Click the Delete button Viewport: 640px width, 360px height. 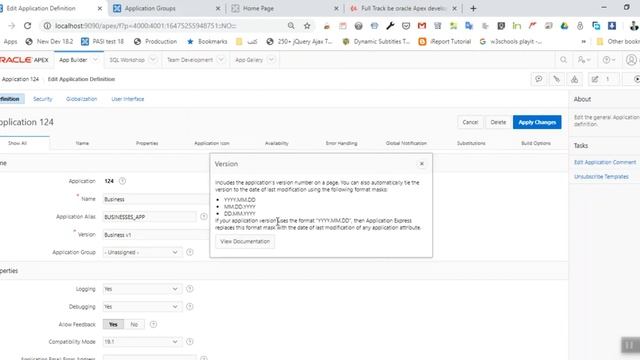[x=498, y=122]
